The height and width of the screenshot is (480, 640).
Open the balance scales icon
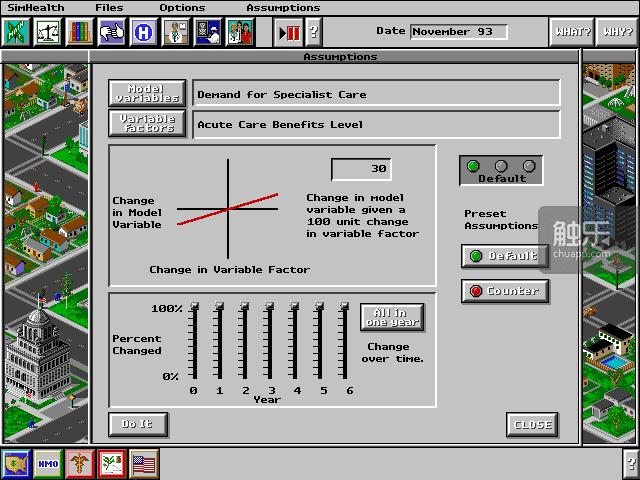click(x=48, y=32)
